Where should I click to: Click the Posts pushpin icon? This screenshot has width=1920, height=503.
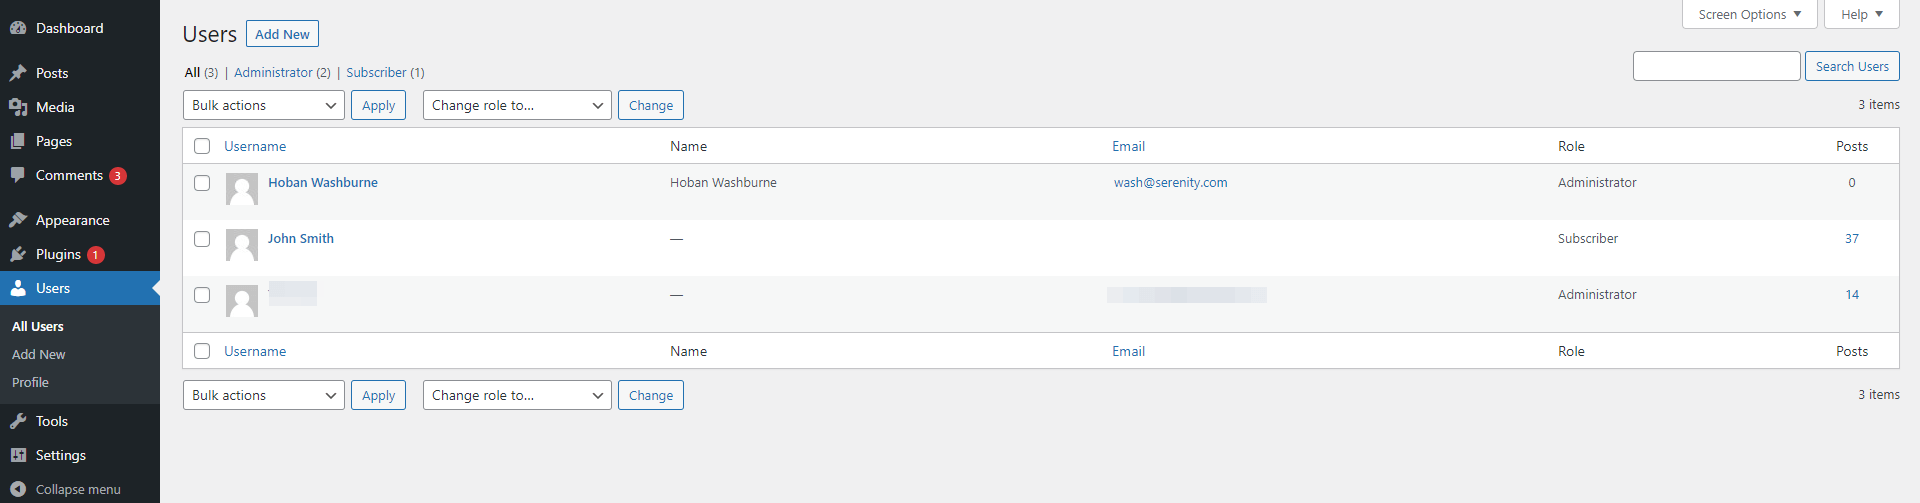(x=18, y=73)
